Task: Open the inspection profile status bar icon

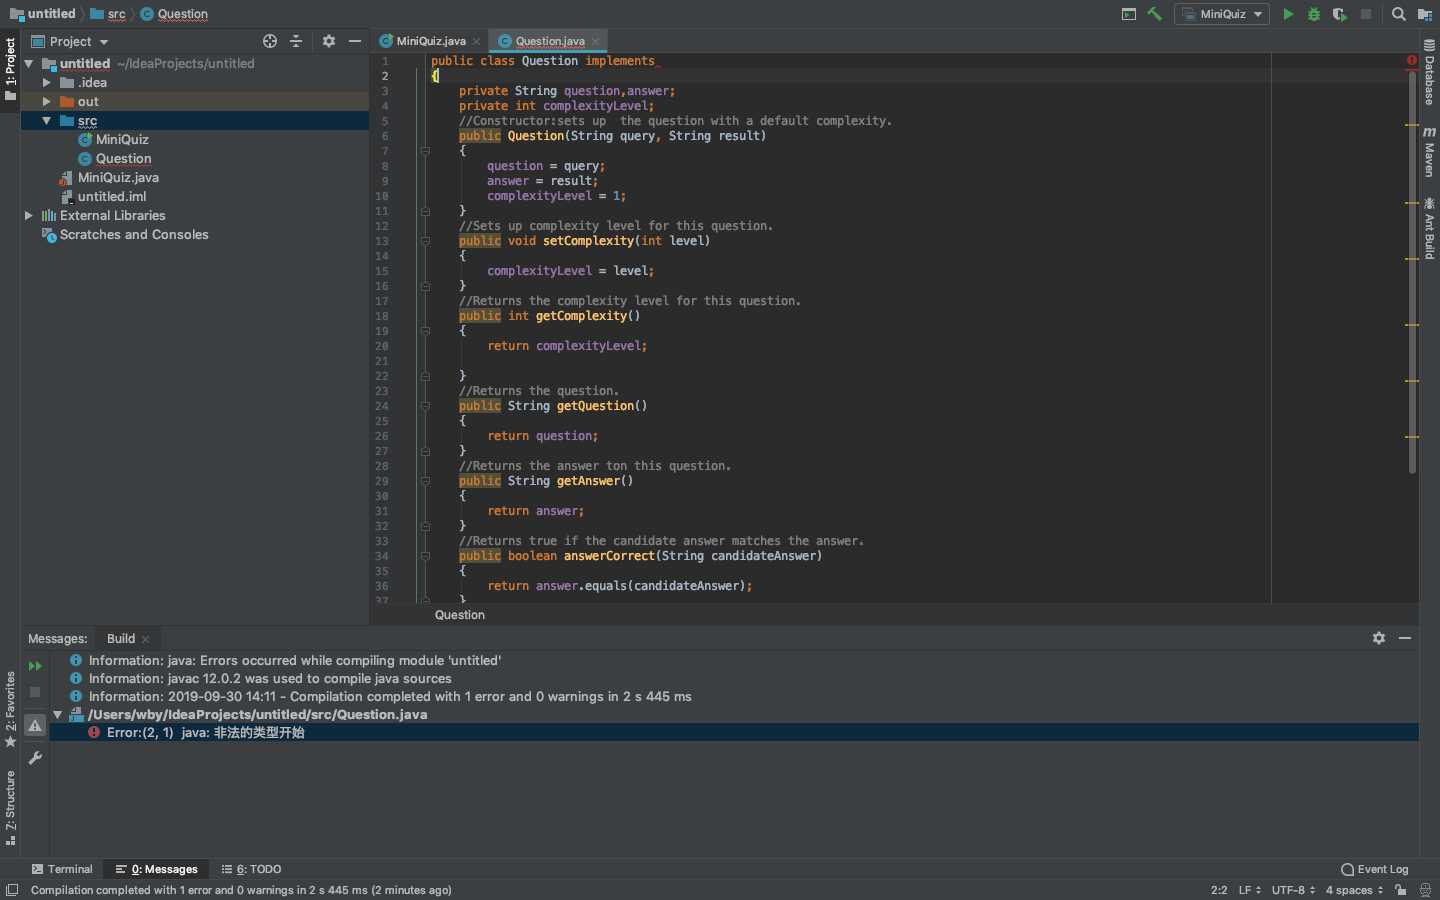Action: [1425, 890]
